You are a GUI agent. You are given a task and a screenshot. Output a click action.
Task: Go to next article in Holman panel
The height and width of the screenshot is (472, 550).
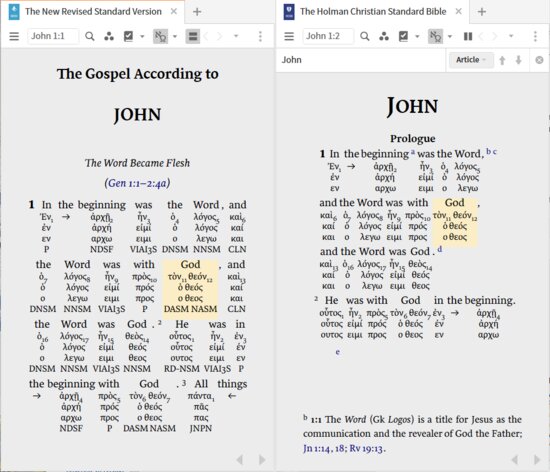click(537, 460)
